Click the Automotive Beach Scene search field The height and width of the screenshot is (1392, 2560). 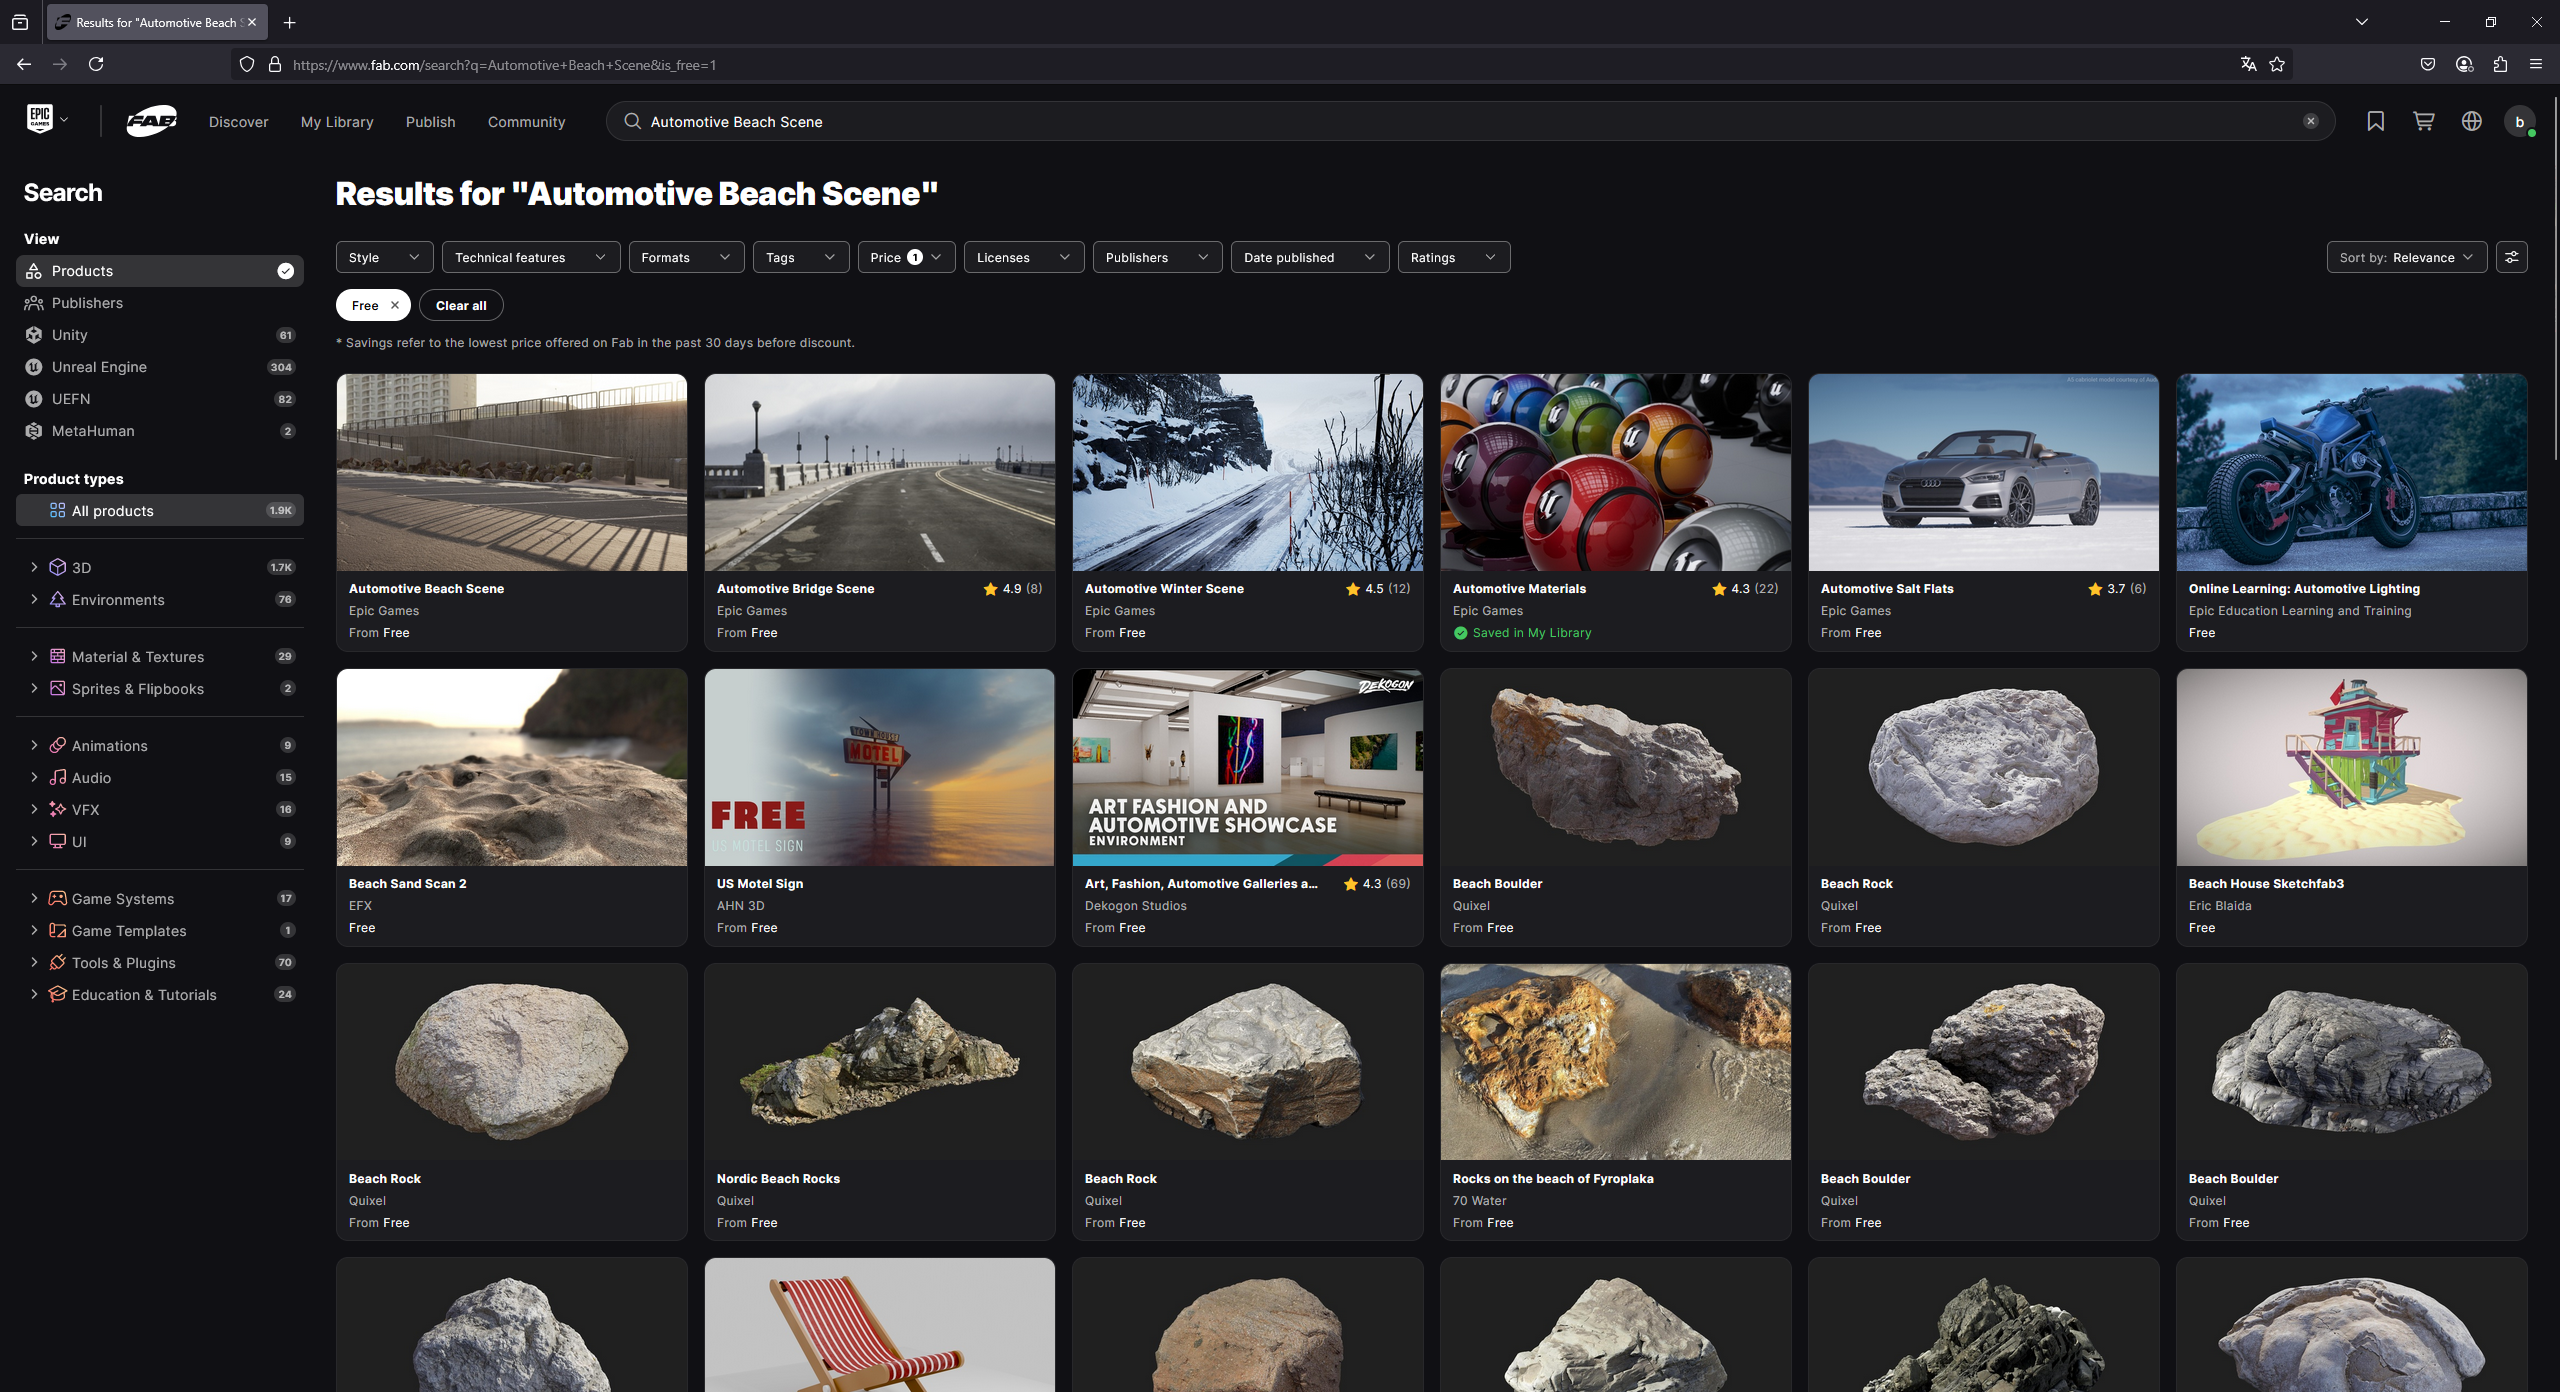[1470, 121]
